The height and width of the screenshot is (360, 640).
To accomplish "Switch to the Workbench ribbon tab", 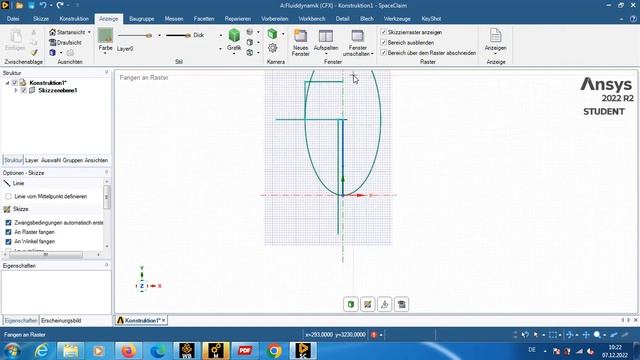I will click(x=312, y=19).
